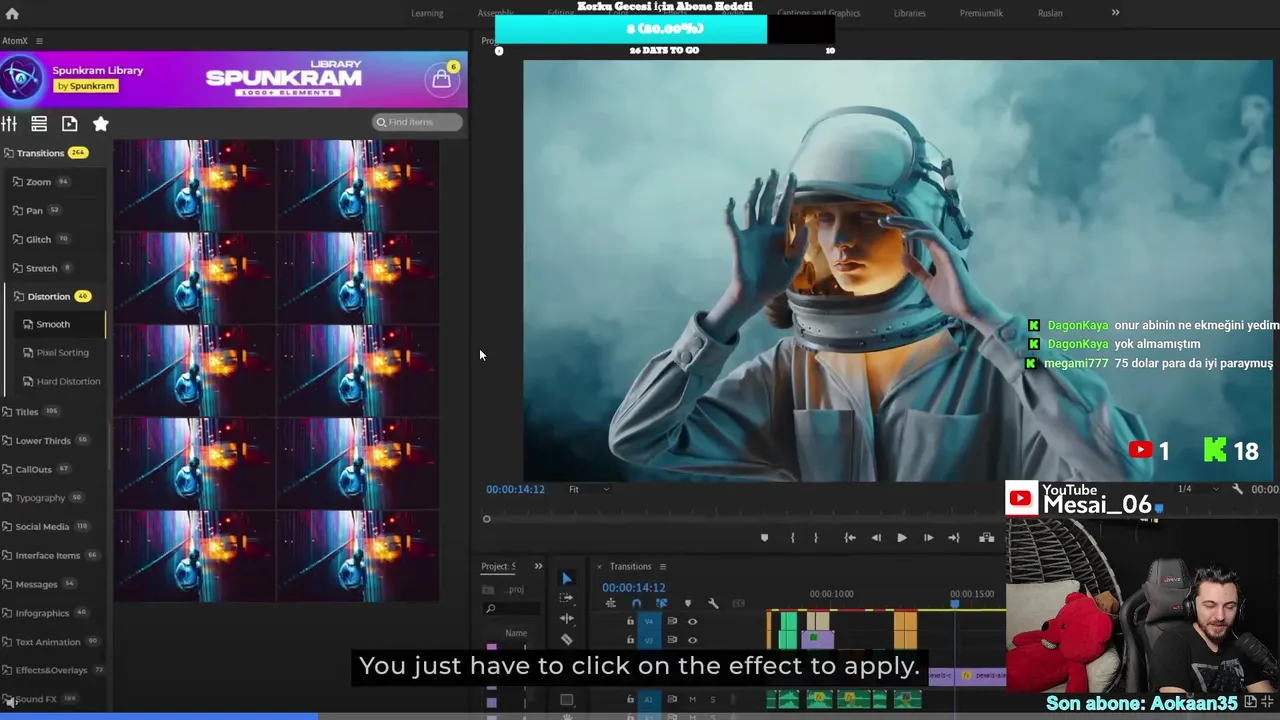Expand the CallOuts category

(36, 470)
